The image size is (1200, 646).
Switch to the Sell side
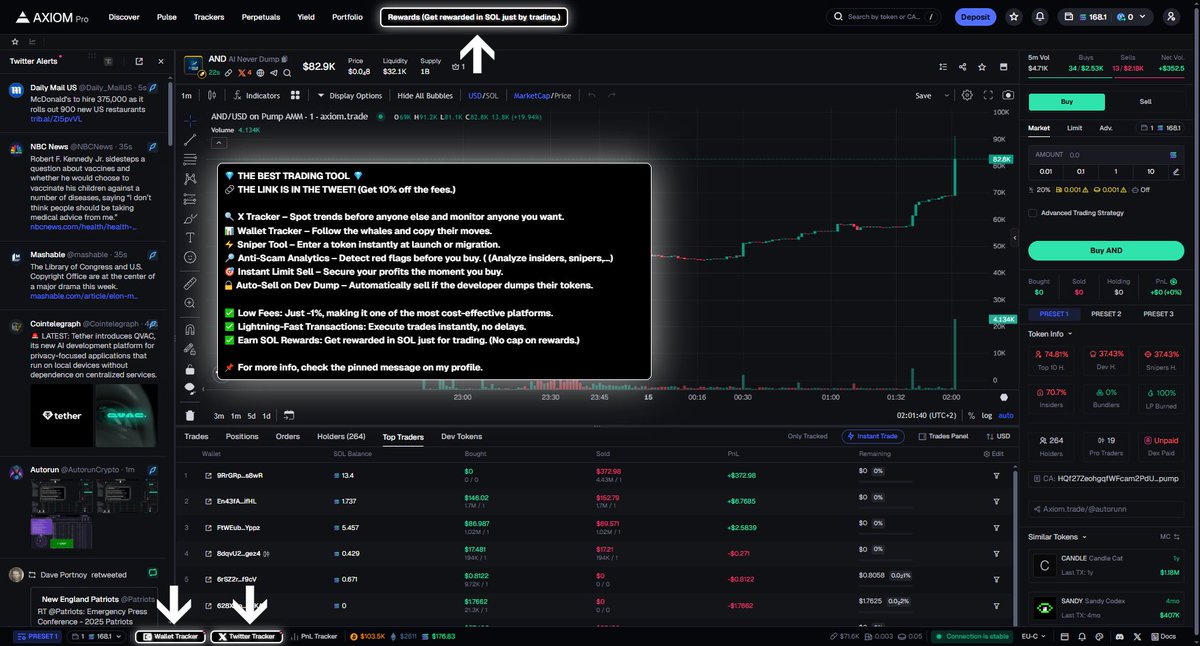click(1145, 102)
